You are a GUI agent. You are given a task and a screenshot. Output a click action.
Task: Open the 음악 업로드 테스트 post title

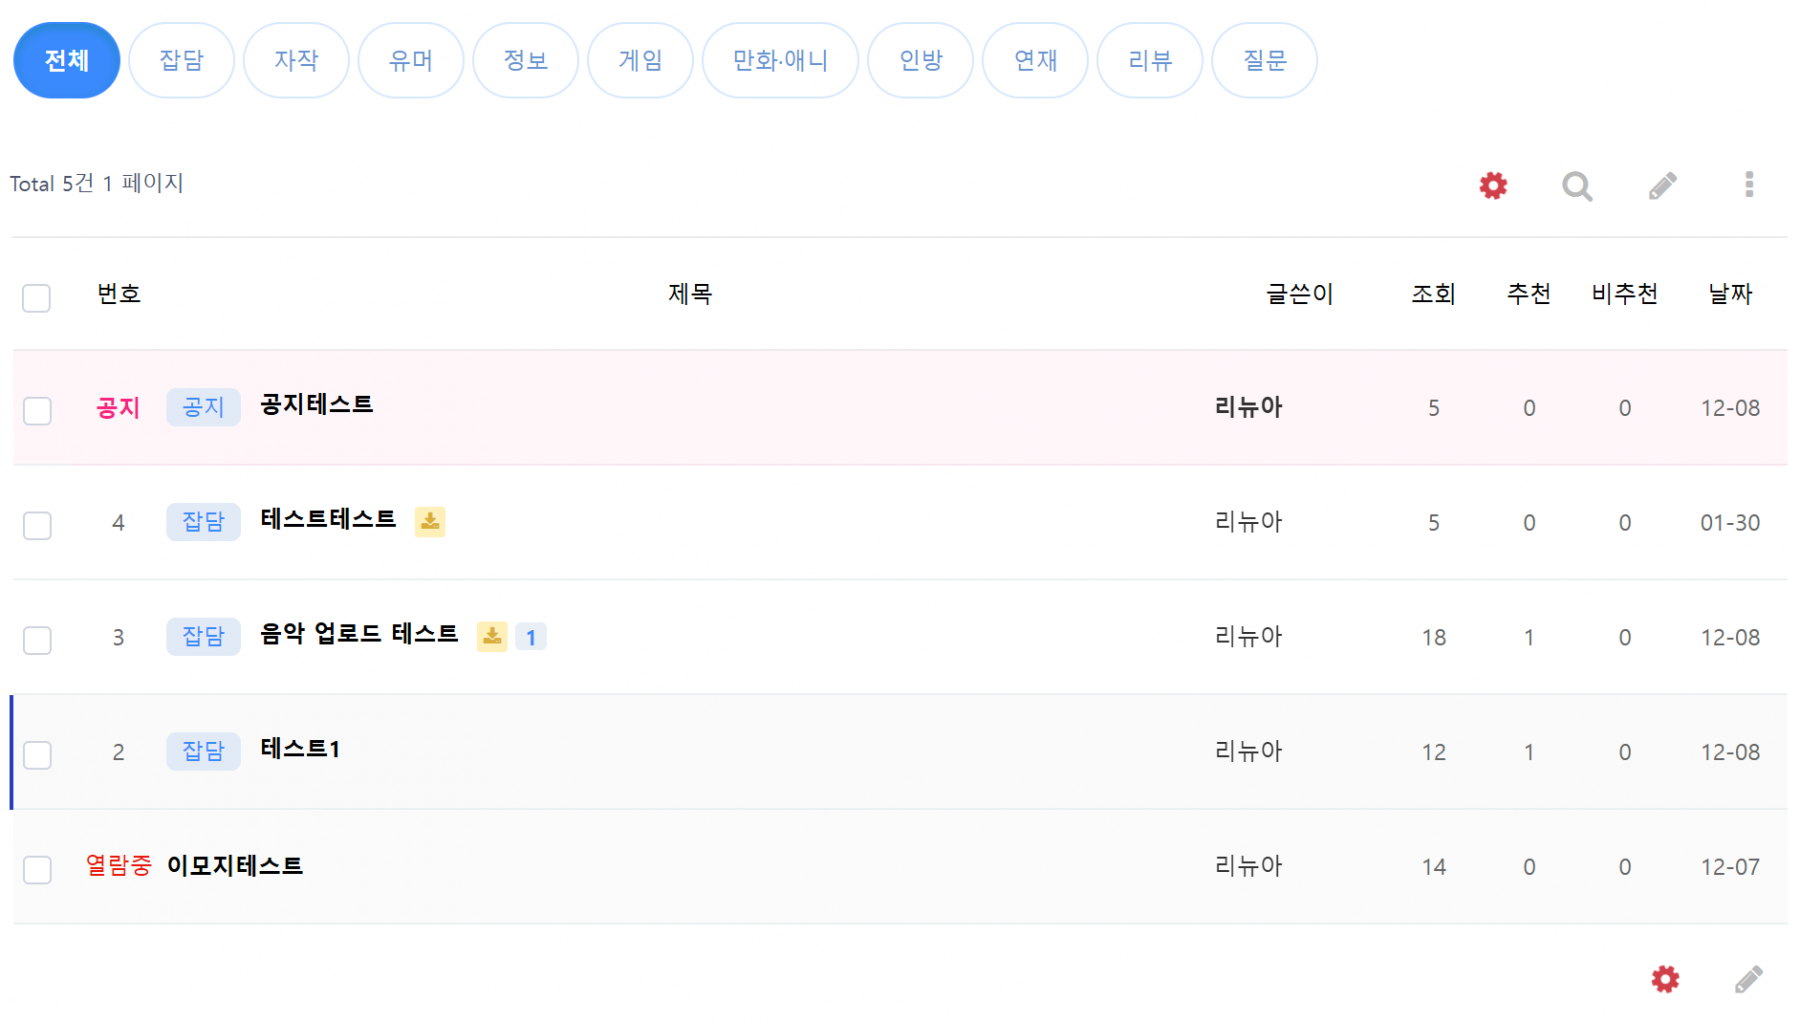coord(359,634)
